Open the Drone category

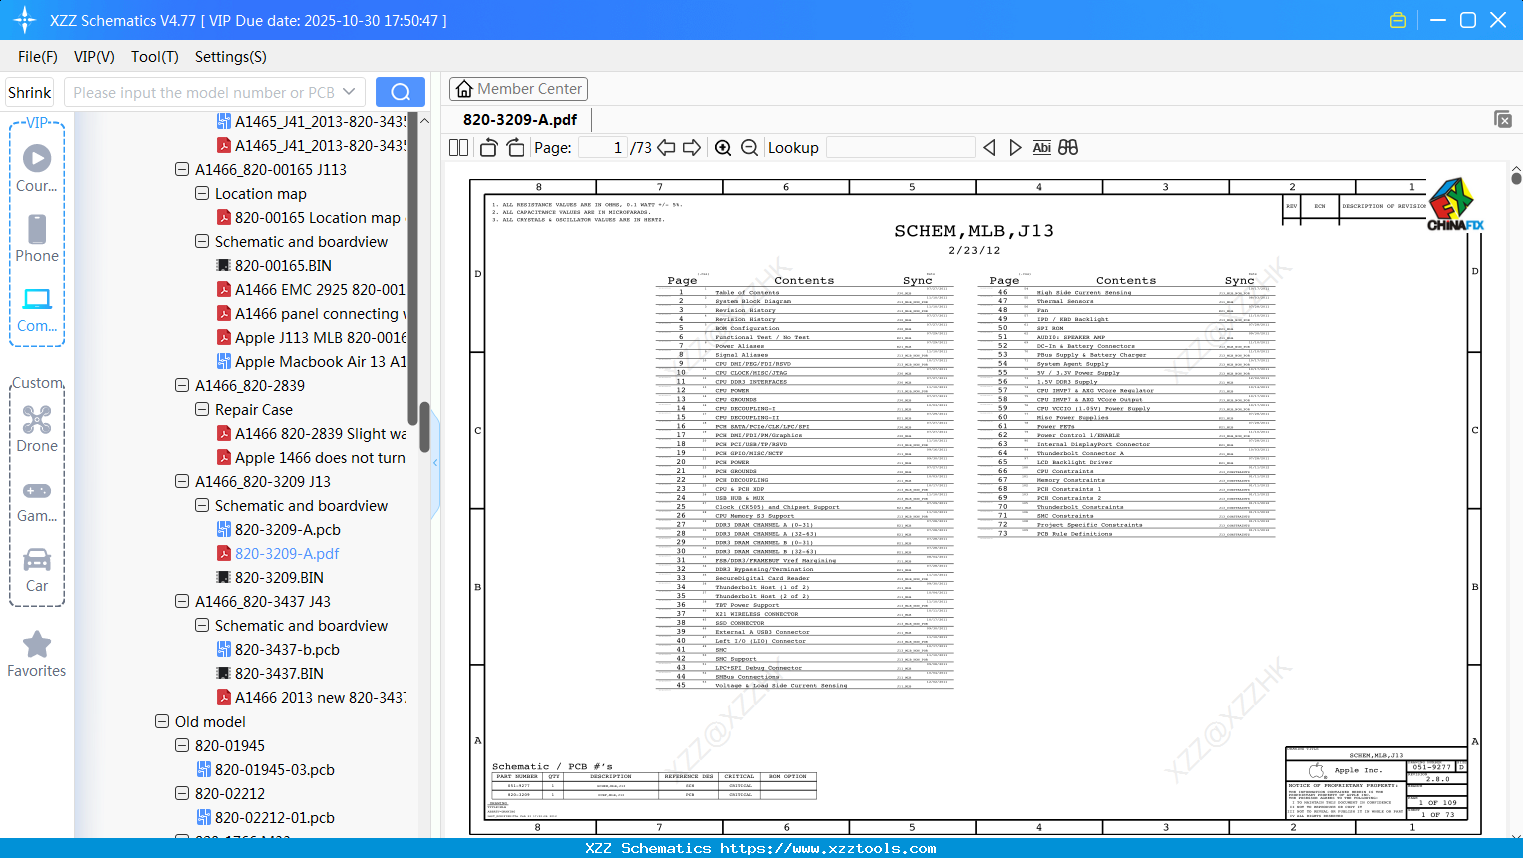click(x=37, y=429)
